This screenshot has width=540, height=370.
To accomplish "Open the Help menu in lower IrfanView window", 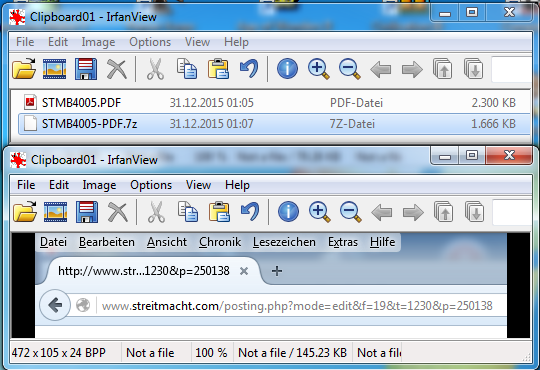I will (237, 185).
